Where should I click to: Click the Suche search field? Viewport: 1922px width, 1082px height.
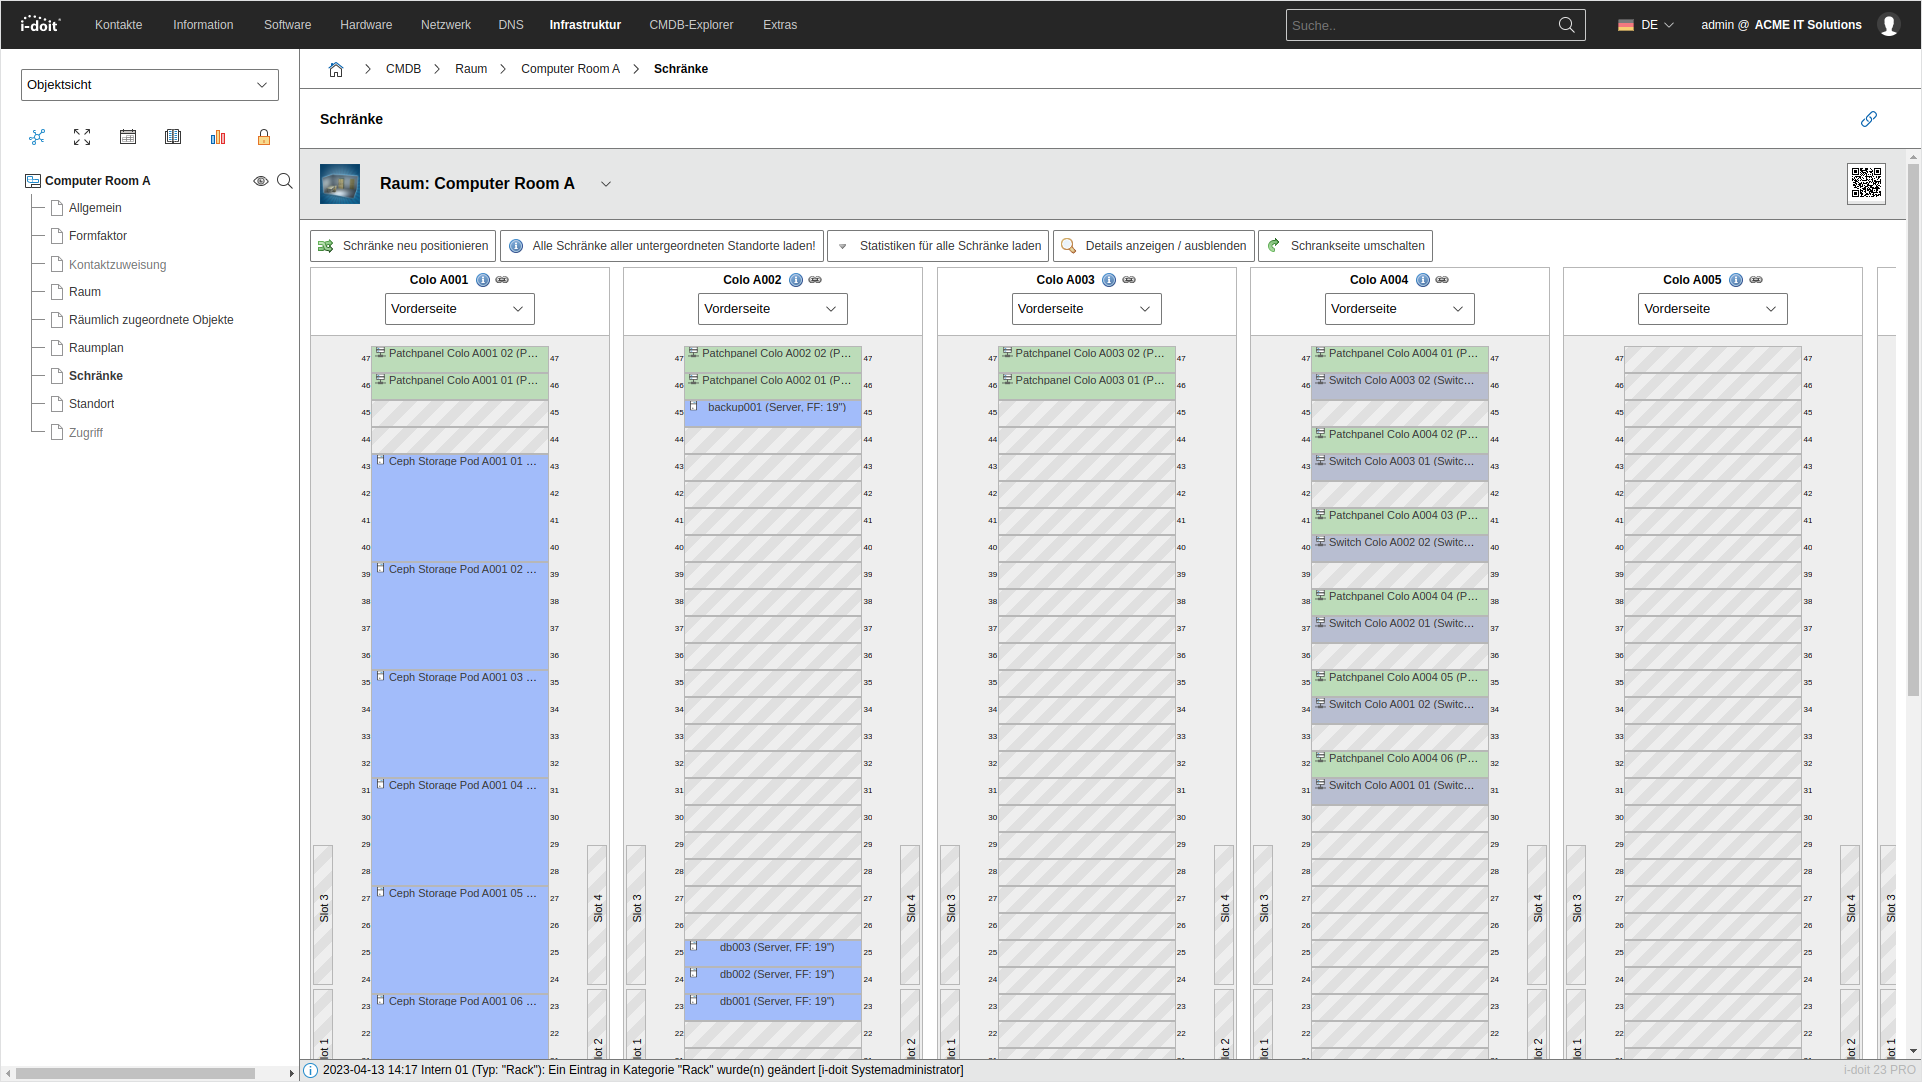click(1420, 25)
